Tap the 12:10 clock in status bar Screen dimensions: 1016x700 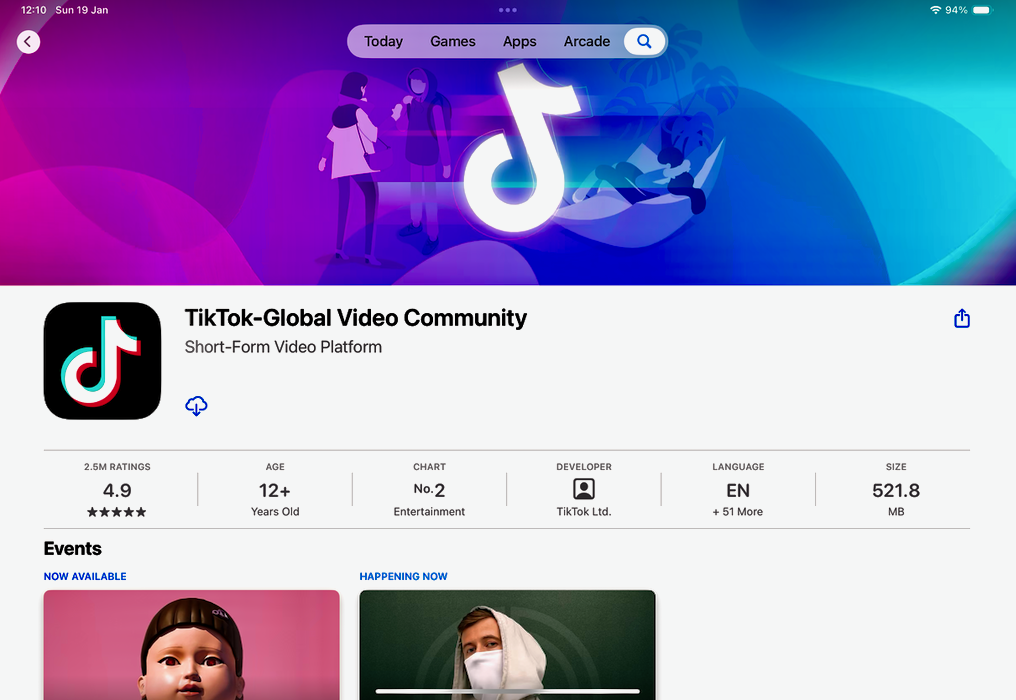(x=34, y=10)
